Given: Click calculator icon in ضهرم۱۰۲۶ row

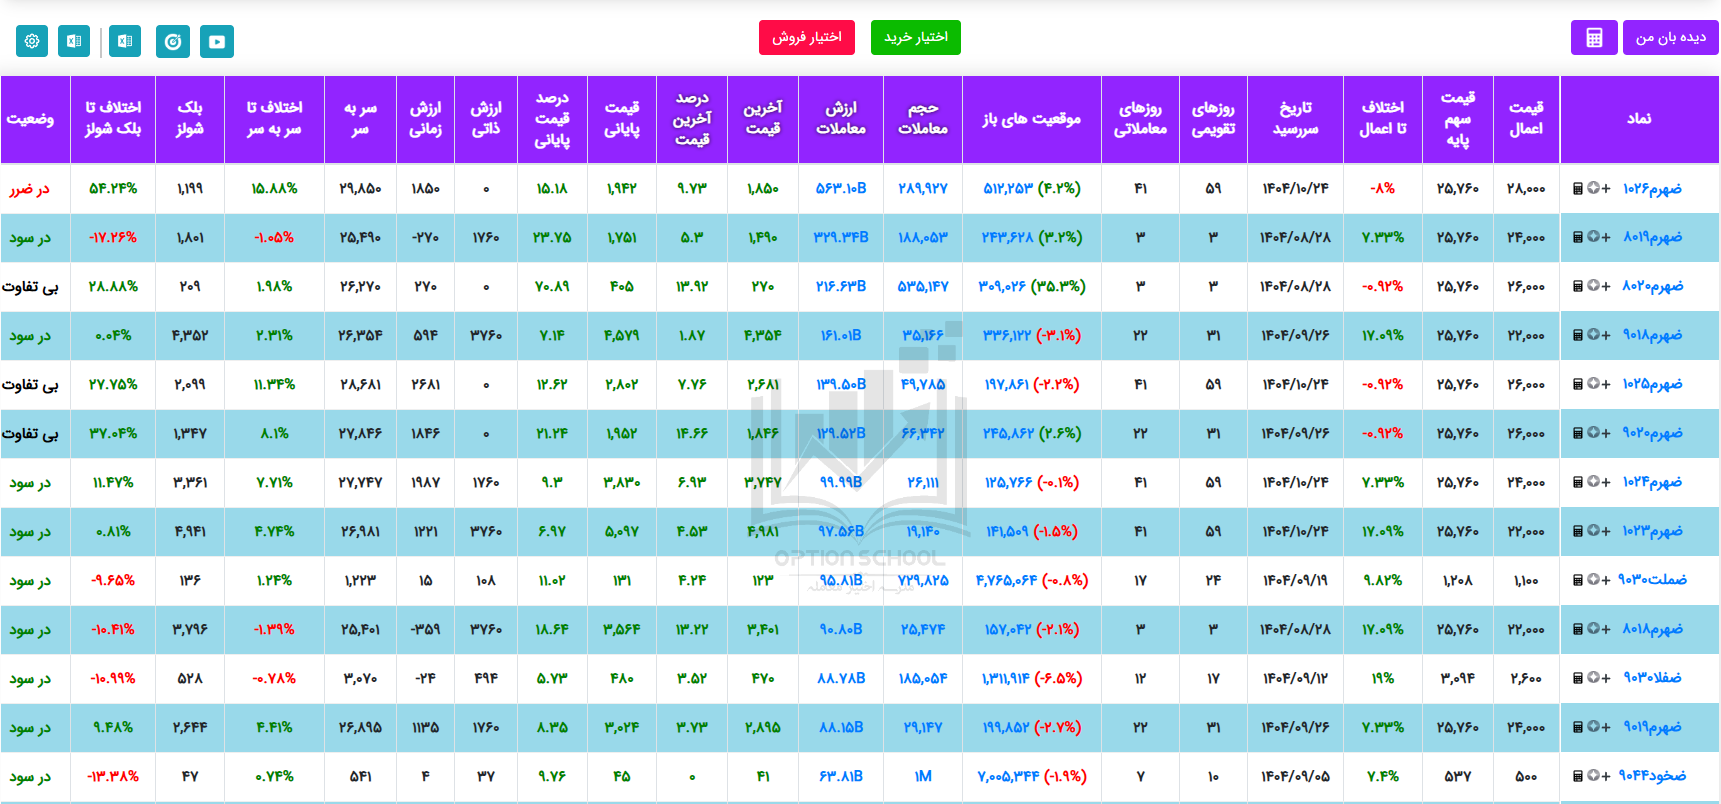Looking at the screenshot, I should (1578, 188).
